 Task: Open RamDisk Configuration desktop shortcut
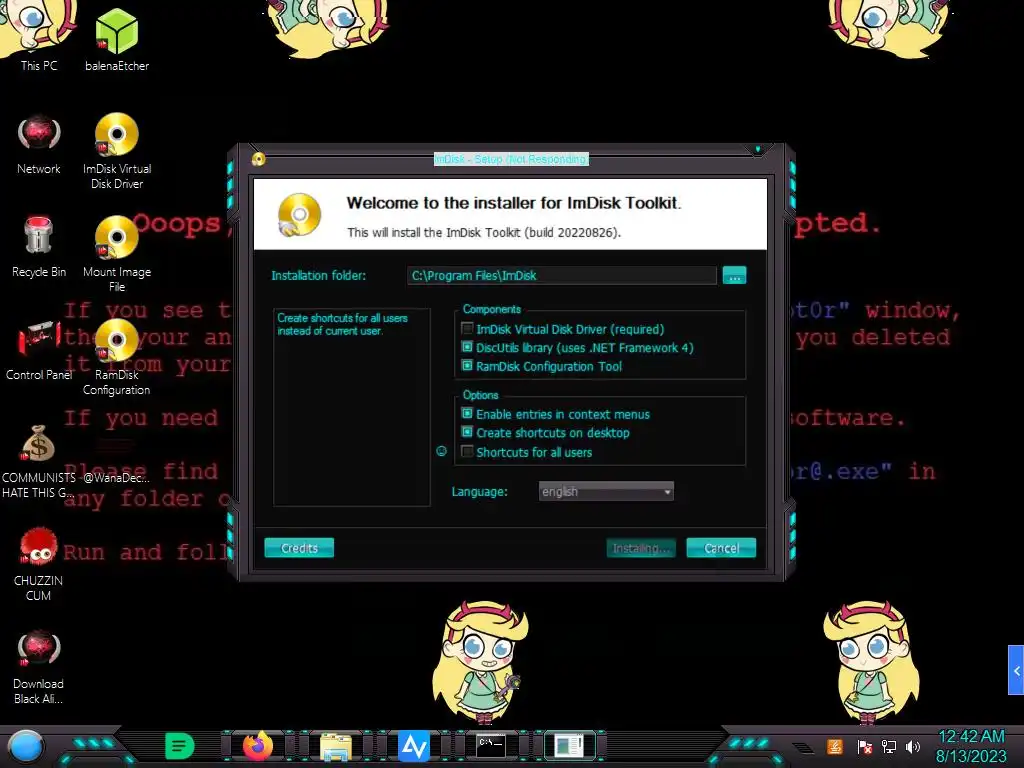click(117, 357)
